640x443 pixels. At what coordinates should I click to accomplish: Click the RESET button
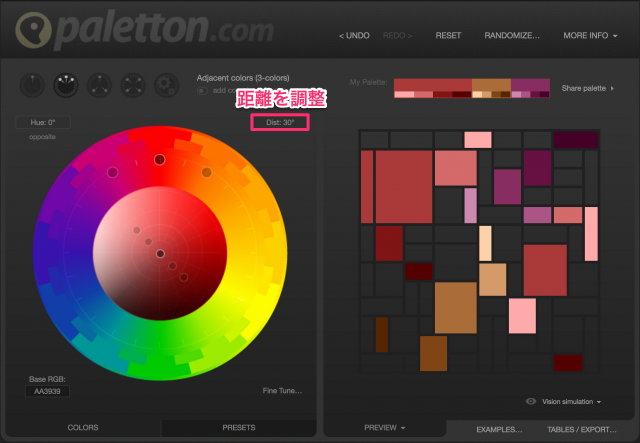pos(448,36)
